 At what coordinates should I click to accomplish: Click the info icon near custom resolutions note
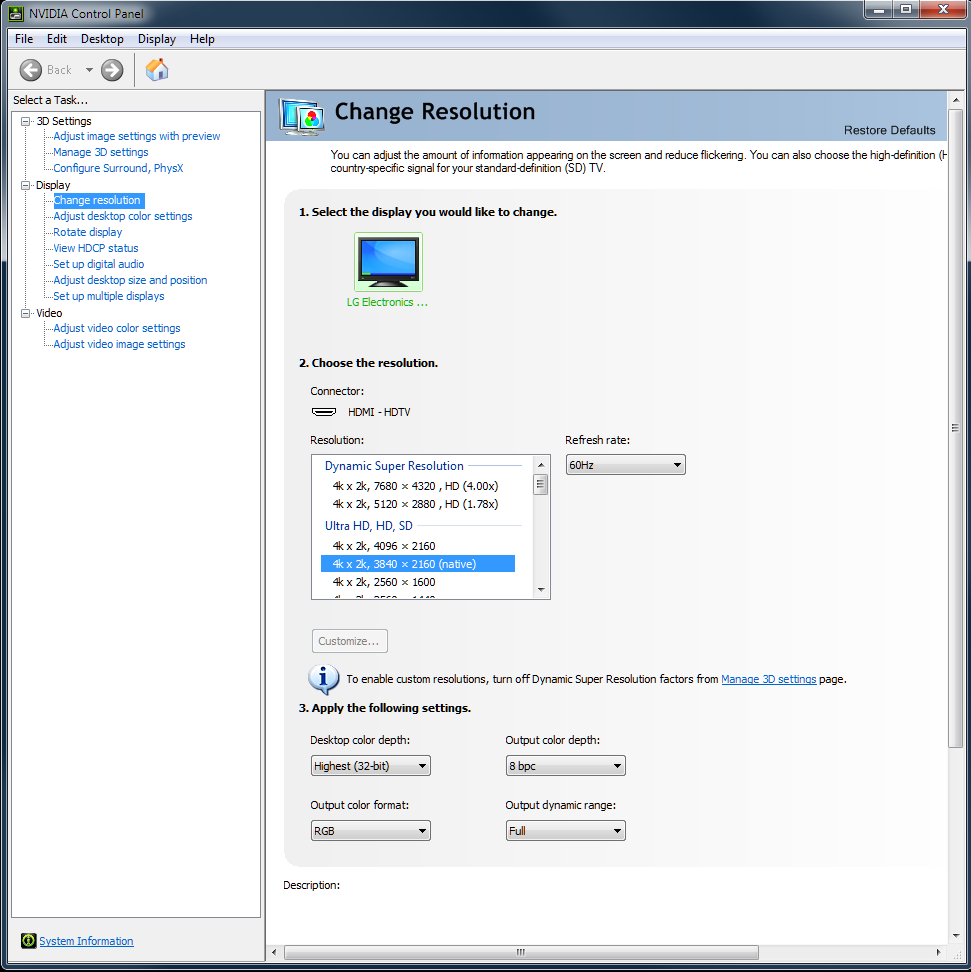pyautogui.click(x=324, y=679)
